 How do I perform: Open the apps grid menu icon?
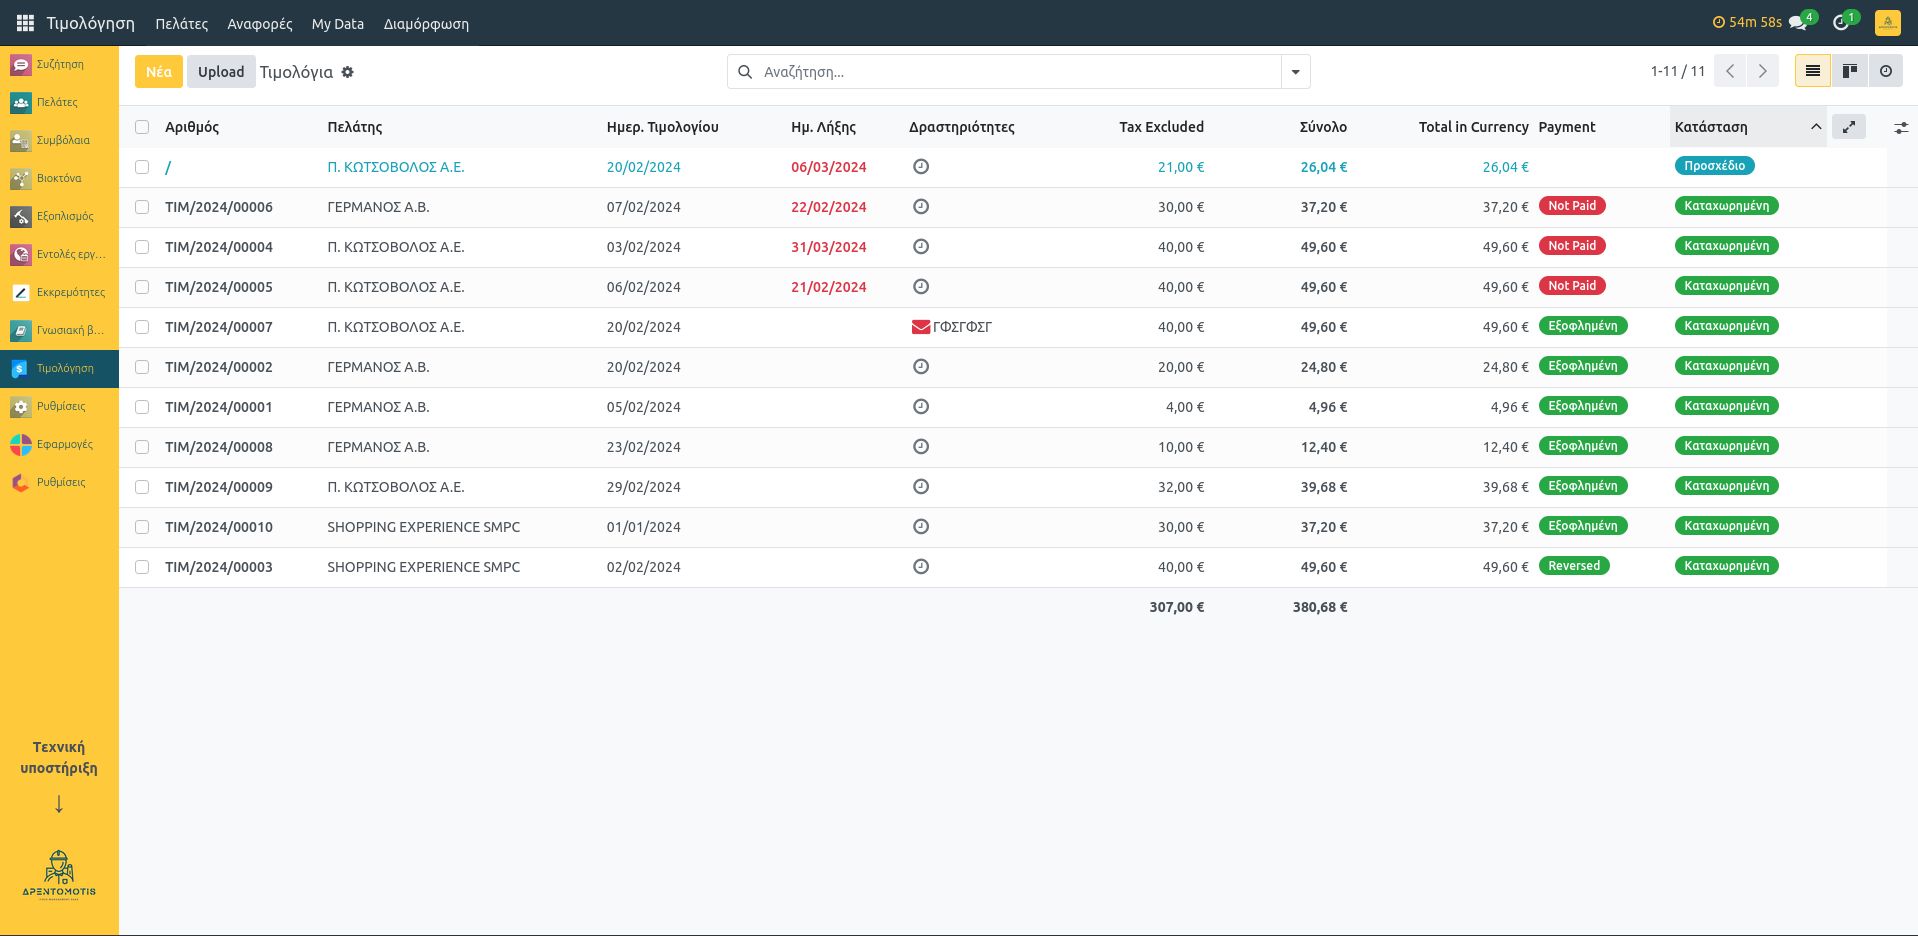tap(25, 23)
